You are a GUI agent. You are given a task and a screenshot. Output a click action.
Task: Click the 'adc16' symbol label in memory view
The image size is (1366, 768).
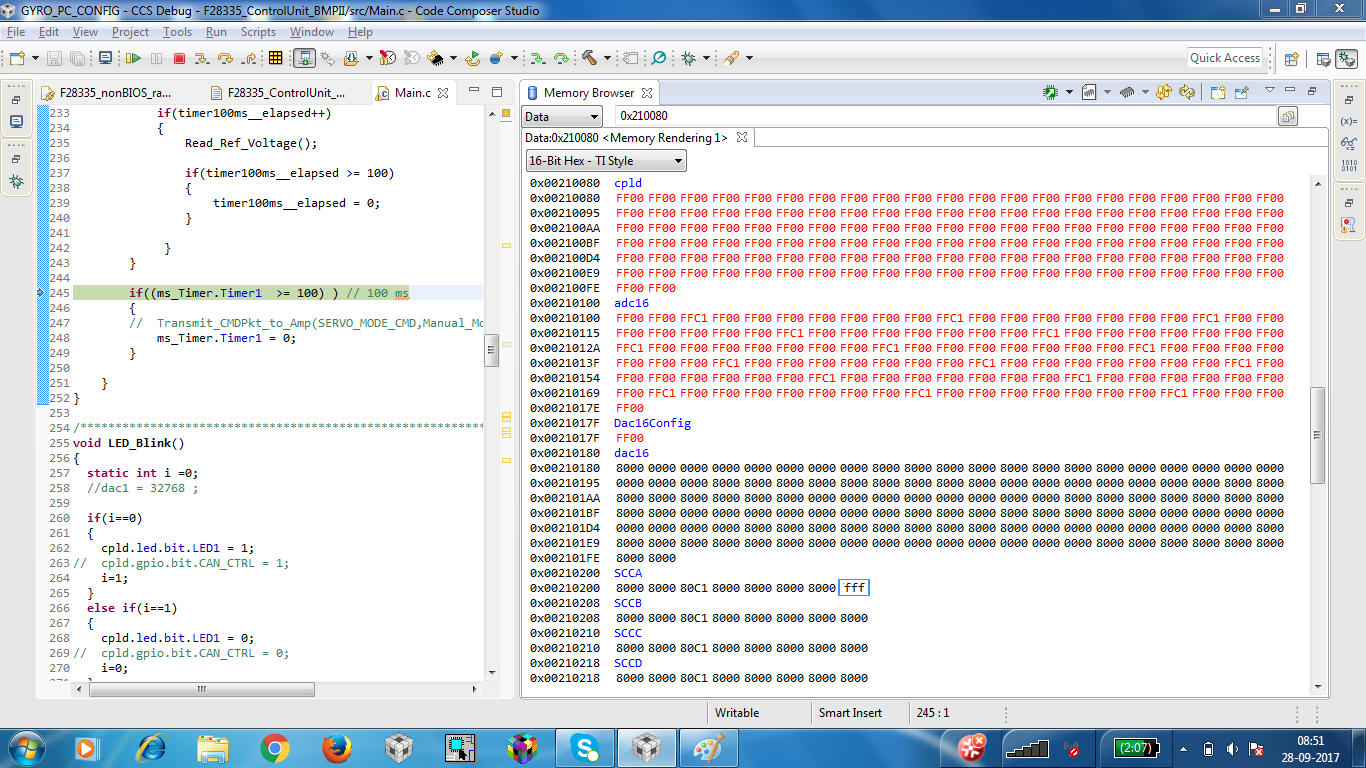click(631, 303)
